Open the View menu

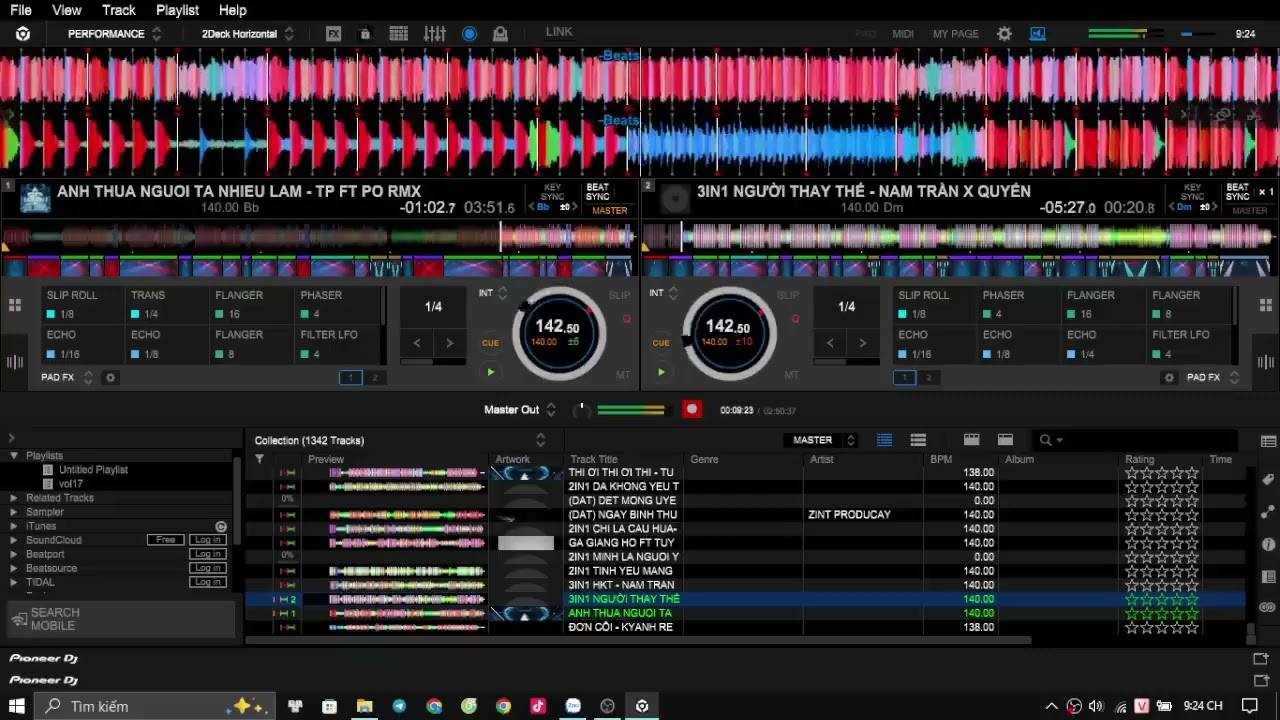(67, 10)
